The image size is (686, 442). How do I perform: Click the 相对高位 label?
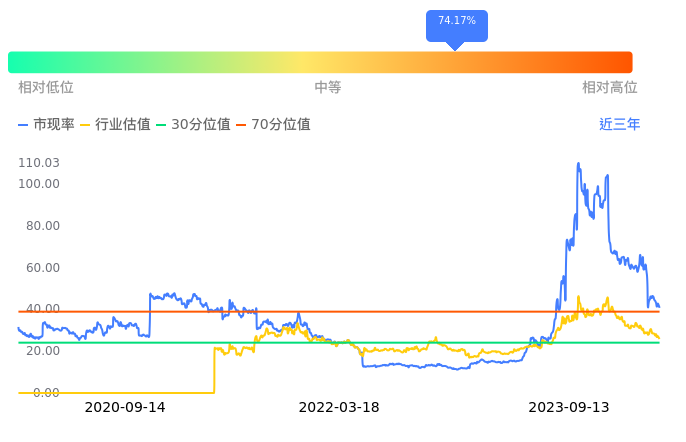pyautogui.click(x=609, y=88)
